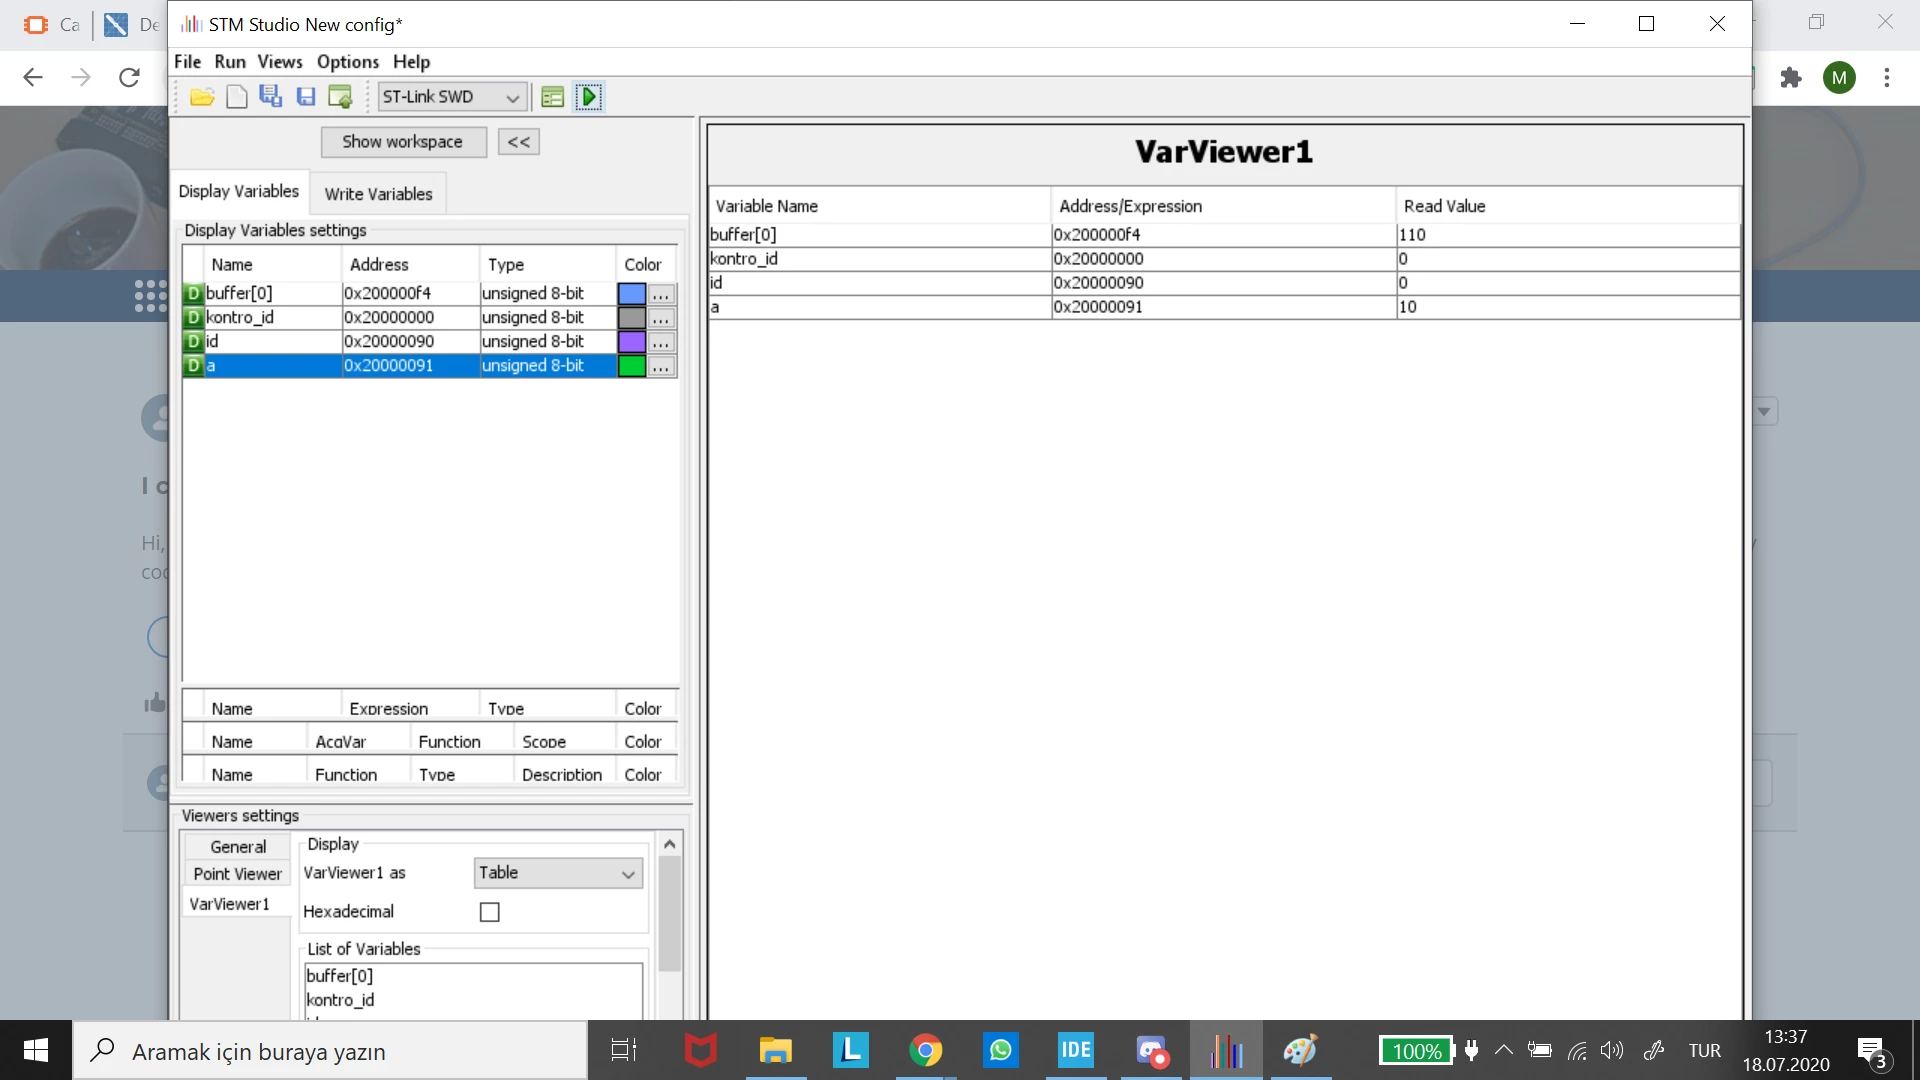Click blue color swatch of buffer[0]
Screen dimensions: 1920x1080
[x=632, y=294]
